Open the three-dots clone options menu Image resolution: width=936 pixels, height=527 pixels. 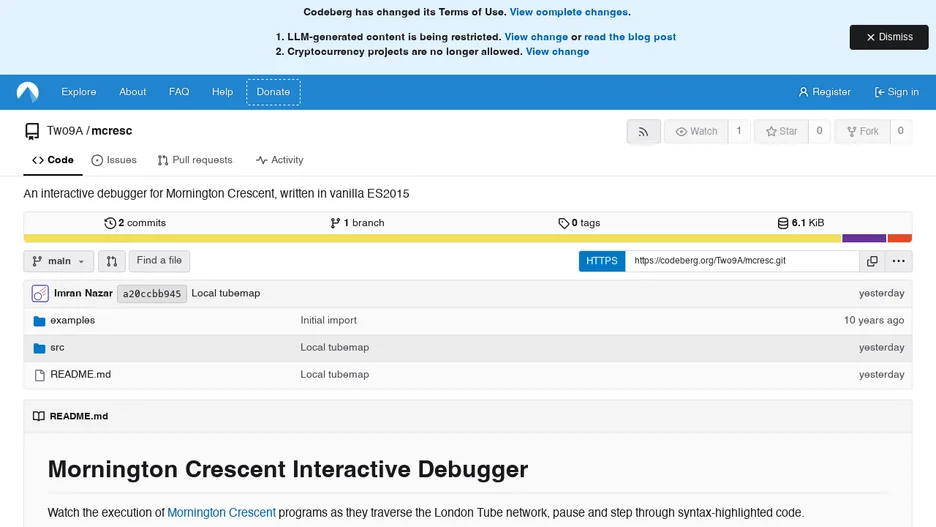(x=898, y=261)
